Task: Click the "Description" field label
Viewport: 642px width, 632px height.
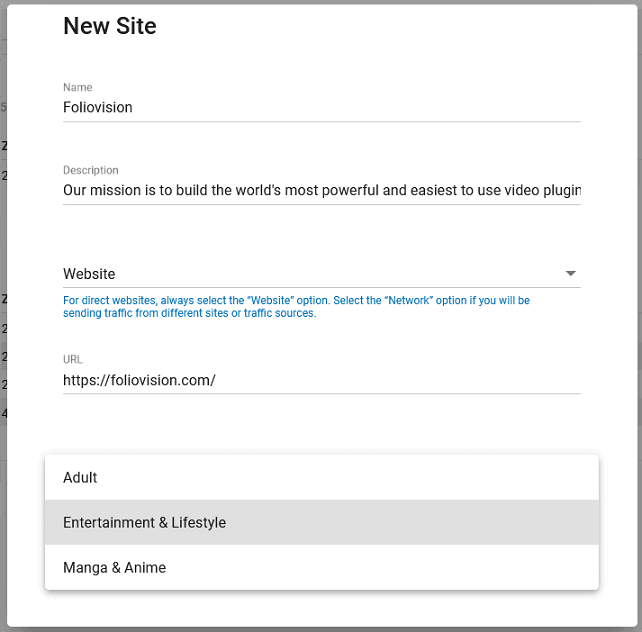Action: click(x=90, y=170)
